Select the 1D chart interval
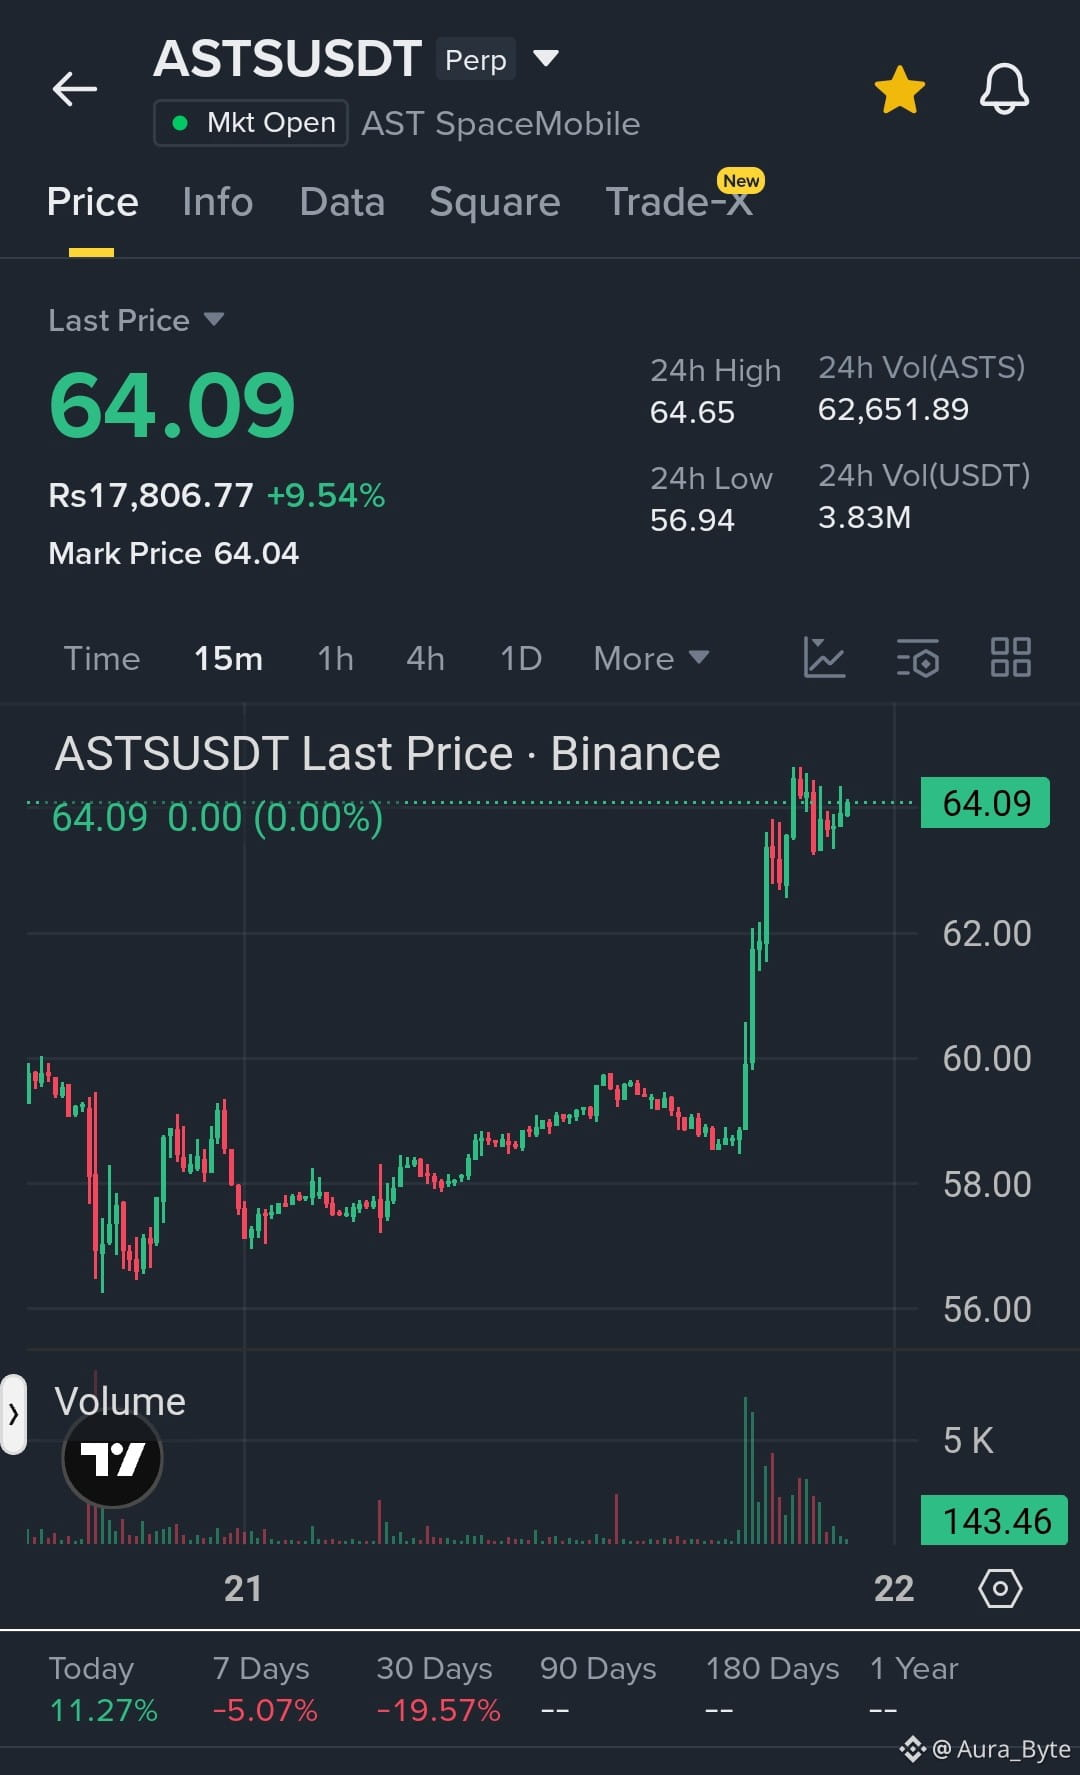 (x=521, y=658)
